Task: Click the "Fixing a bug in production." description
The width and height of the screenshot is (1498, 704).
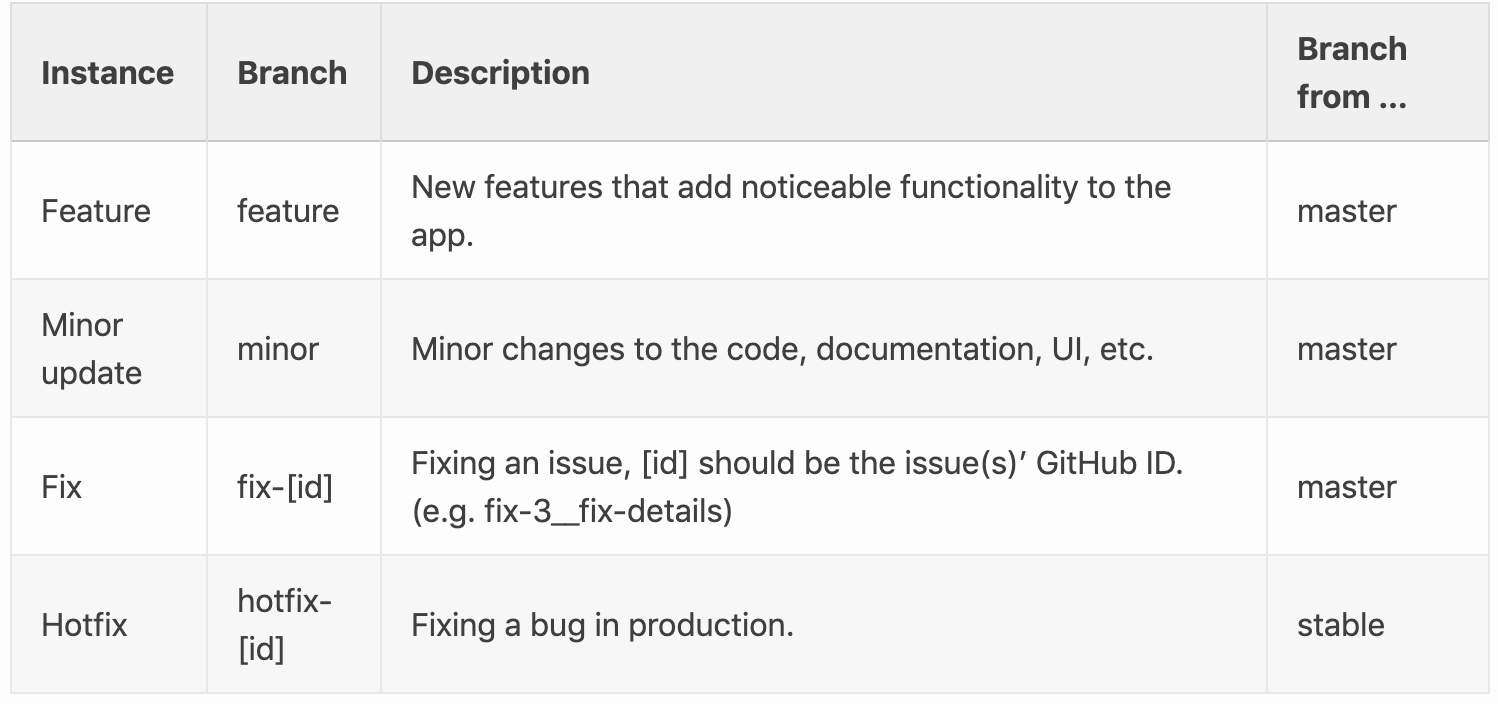Action: pos(602,625)
